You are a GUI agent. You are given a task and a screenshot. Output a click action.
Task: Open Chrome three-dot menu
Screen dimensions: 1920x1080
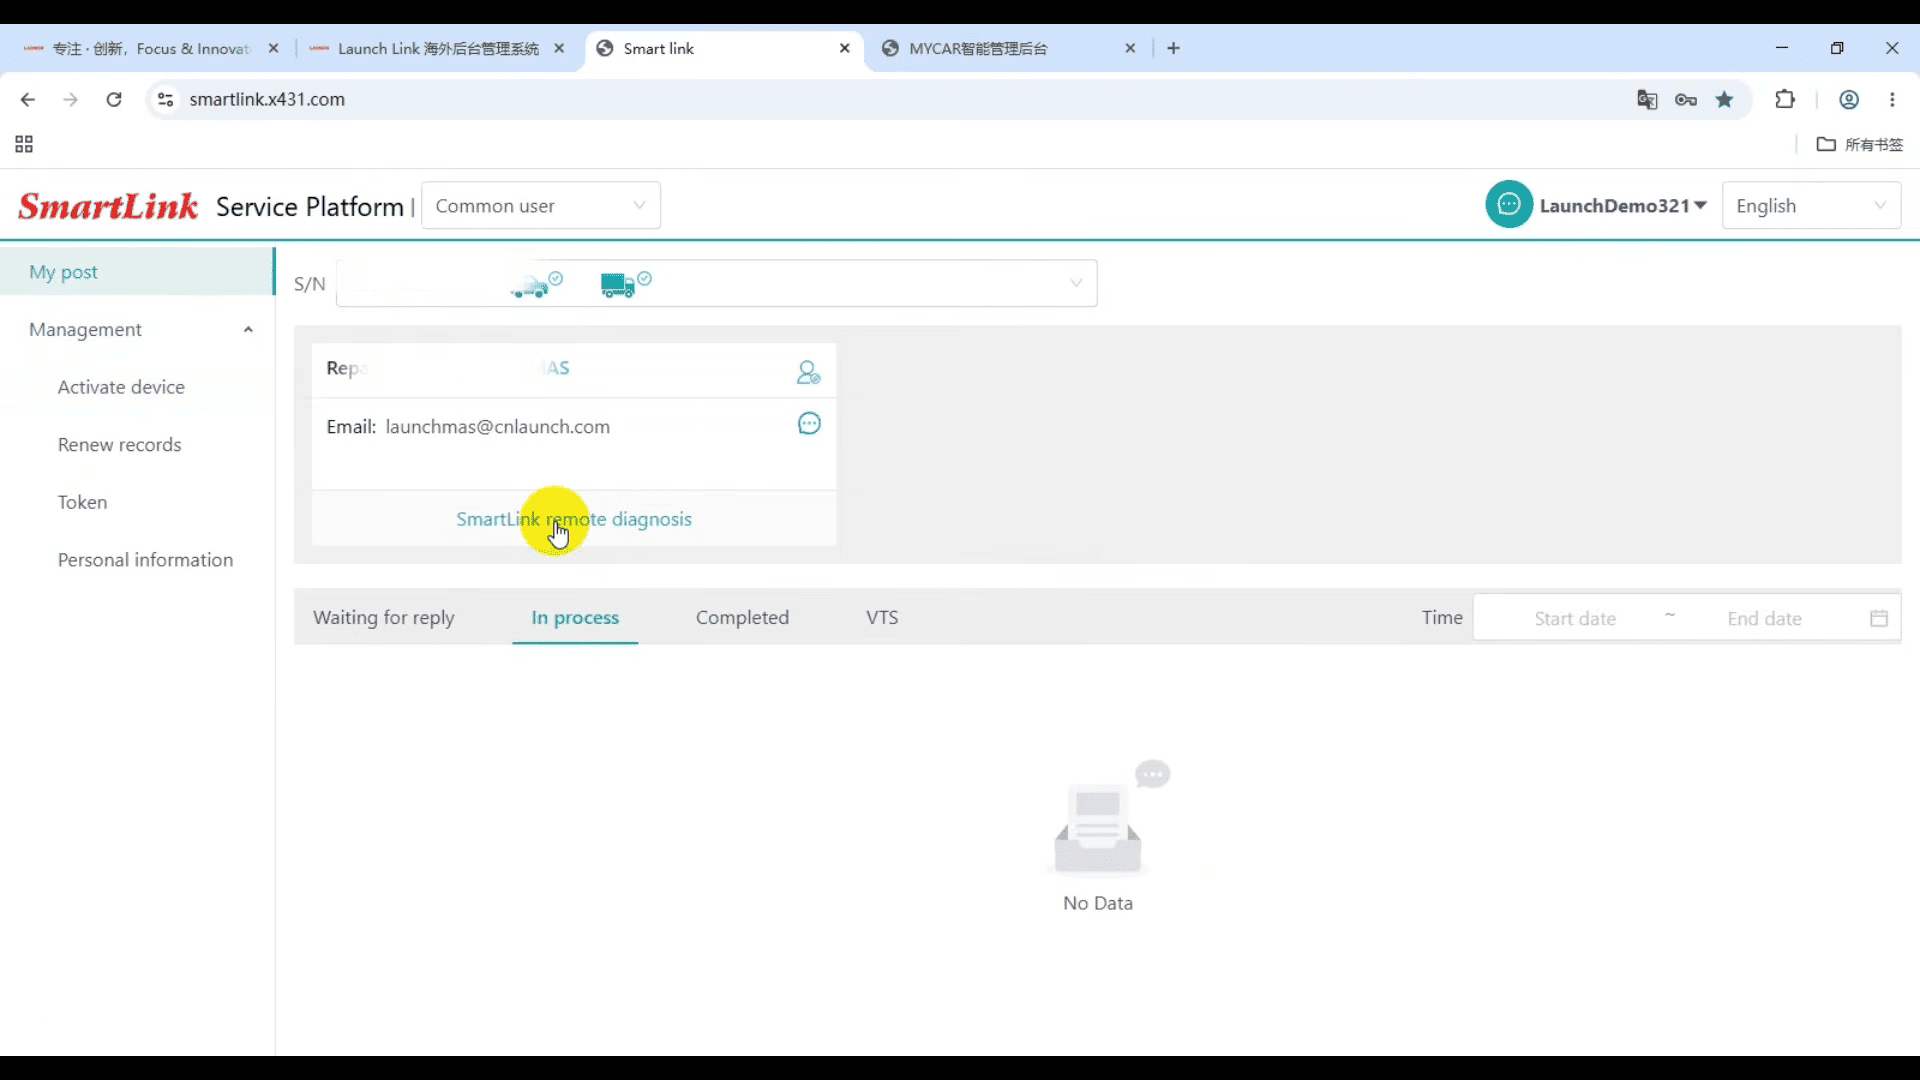point(1892,99)
